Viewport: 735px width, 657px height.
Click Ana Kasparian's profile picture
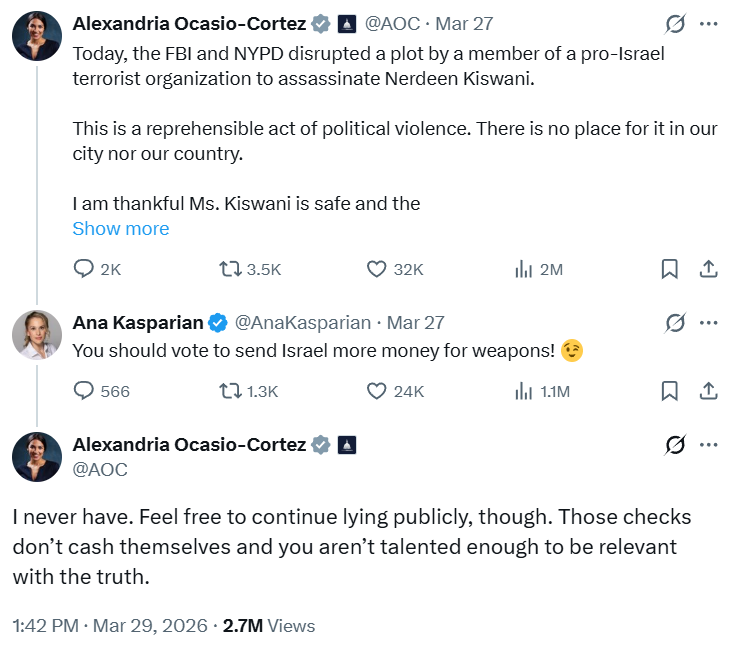[37, 336]
